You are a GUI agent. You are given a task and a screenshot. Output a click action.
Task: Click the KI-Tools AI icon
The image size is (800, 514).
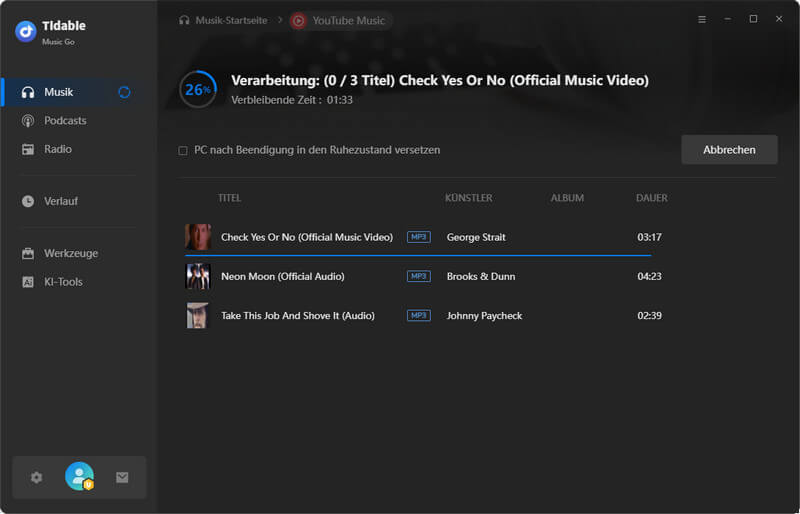pos(28,282)
